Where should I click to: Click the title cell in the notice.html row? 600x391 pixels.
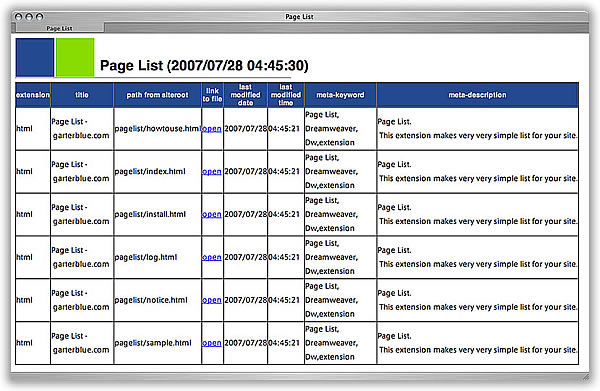(x=82, y=300)
